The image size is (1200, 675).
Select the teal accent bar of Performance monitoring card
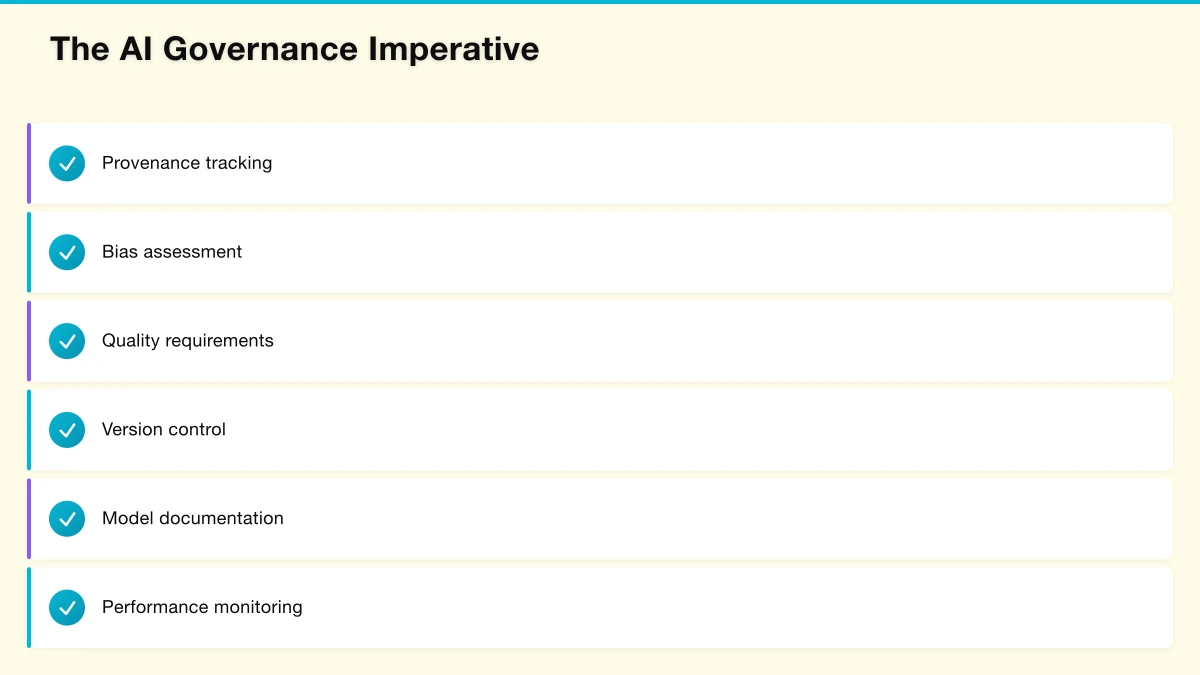pos(29,607)
